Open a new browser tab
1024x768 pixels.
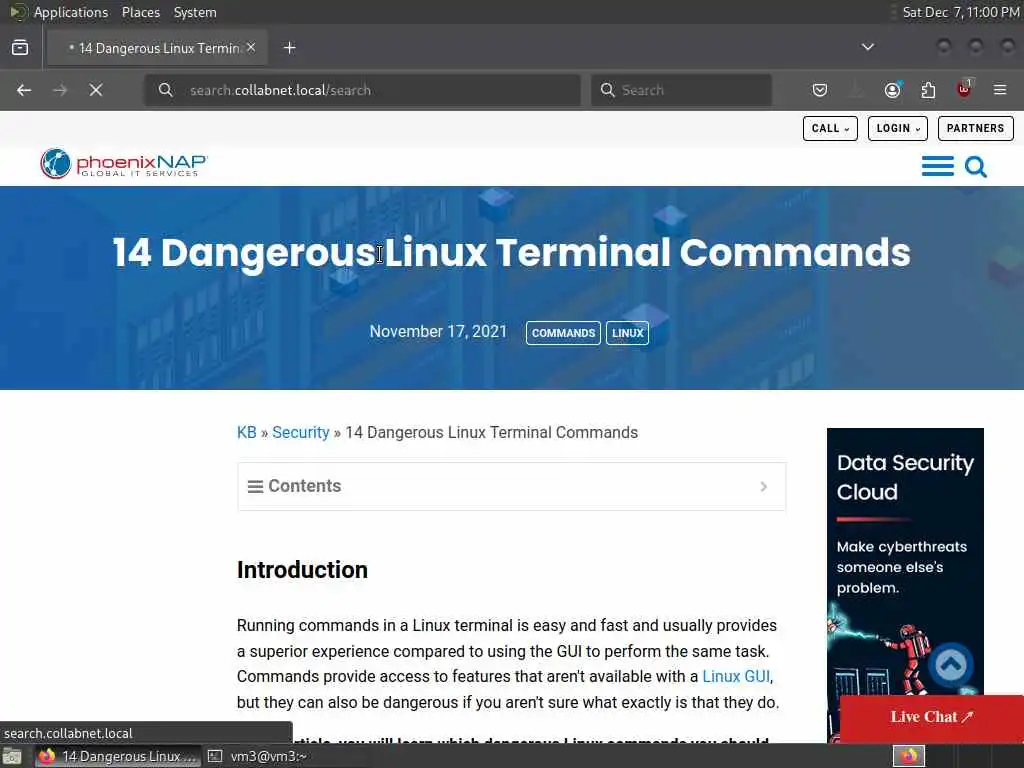(x=289, y=48)
